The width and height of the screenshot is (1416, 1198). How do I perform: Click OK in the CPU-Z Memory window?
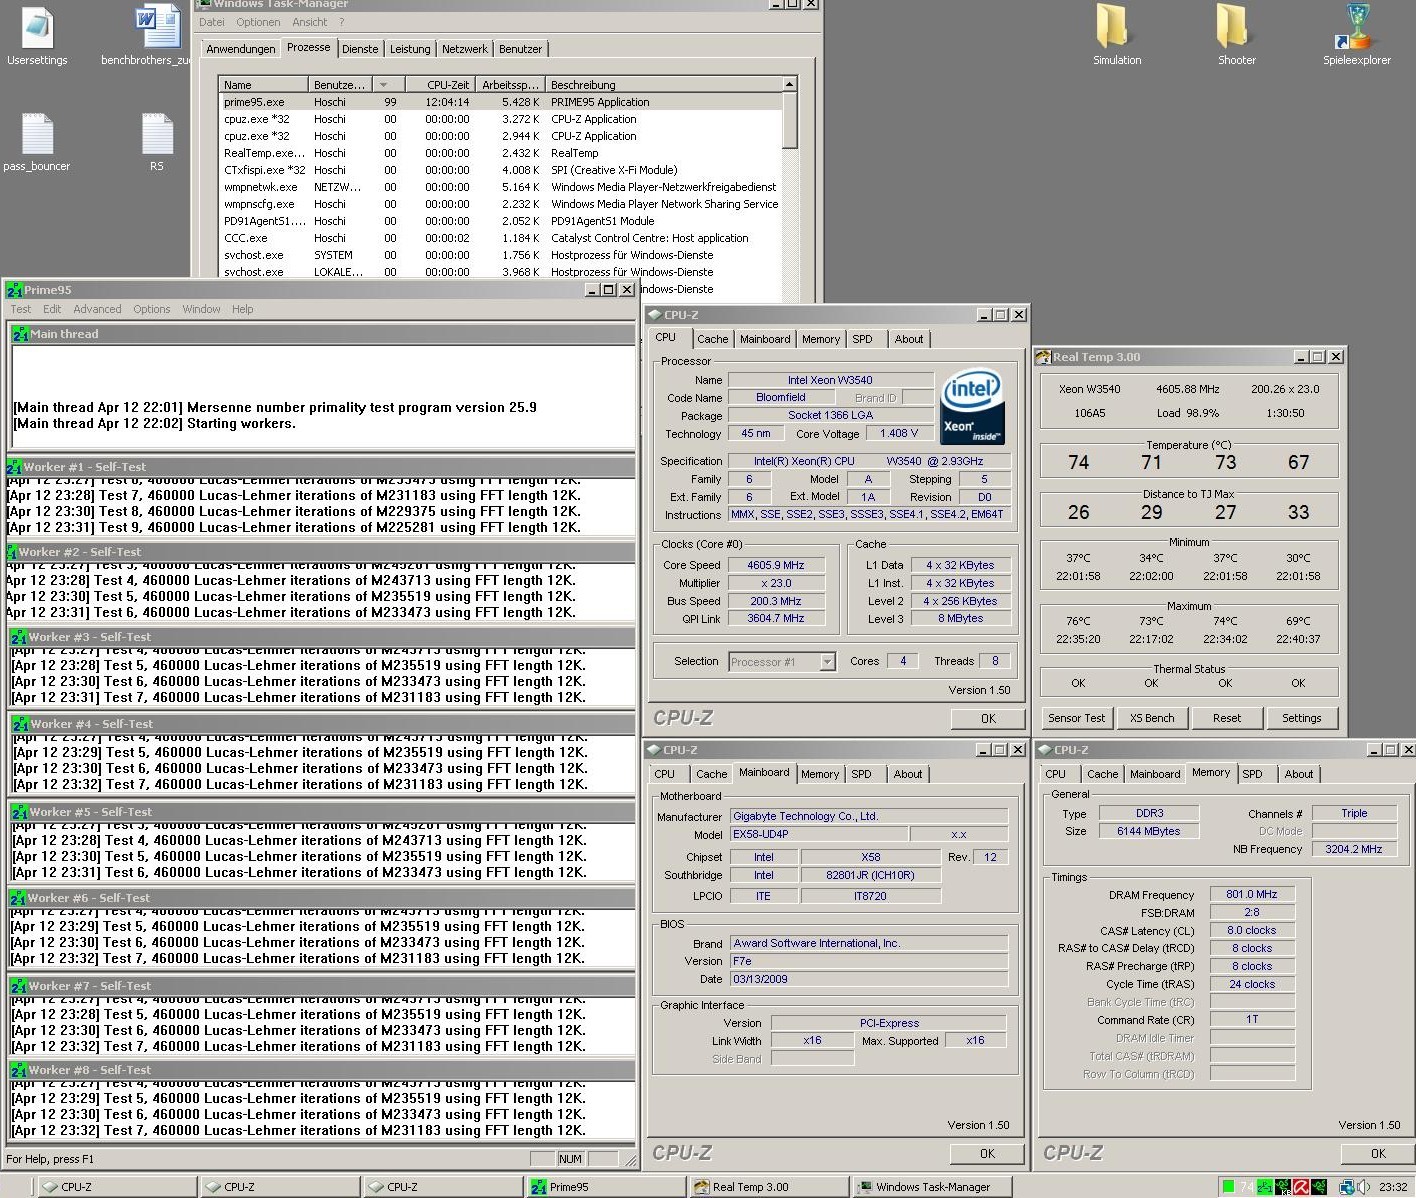pyautogui.click(x=1378, y=1153)
